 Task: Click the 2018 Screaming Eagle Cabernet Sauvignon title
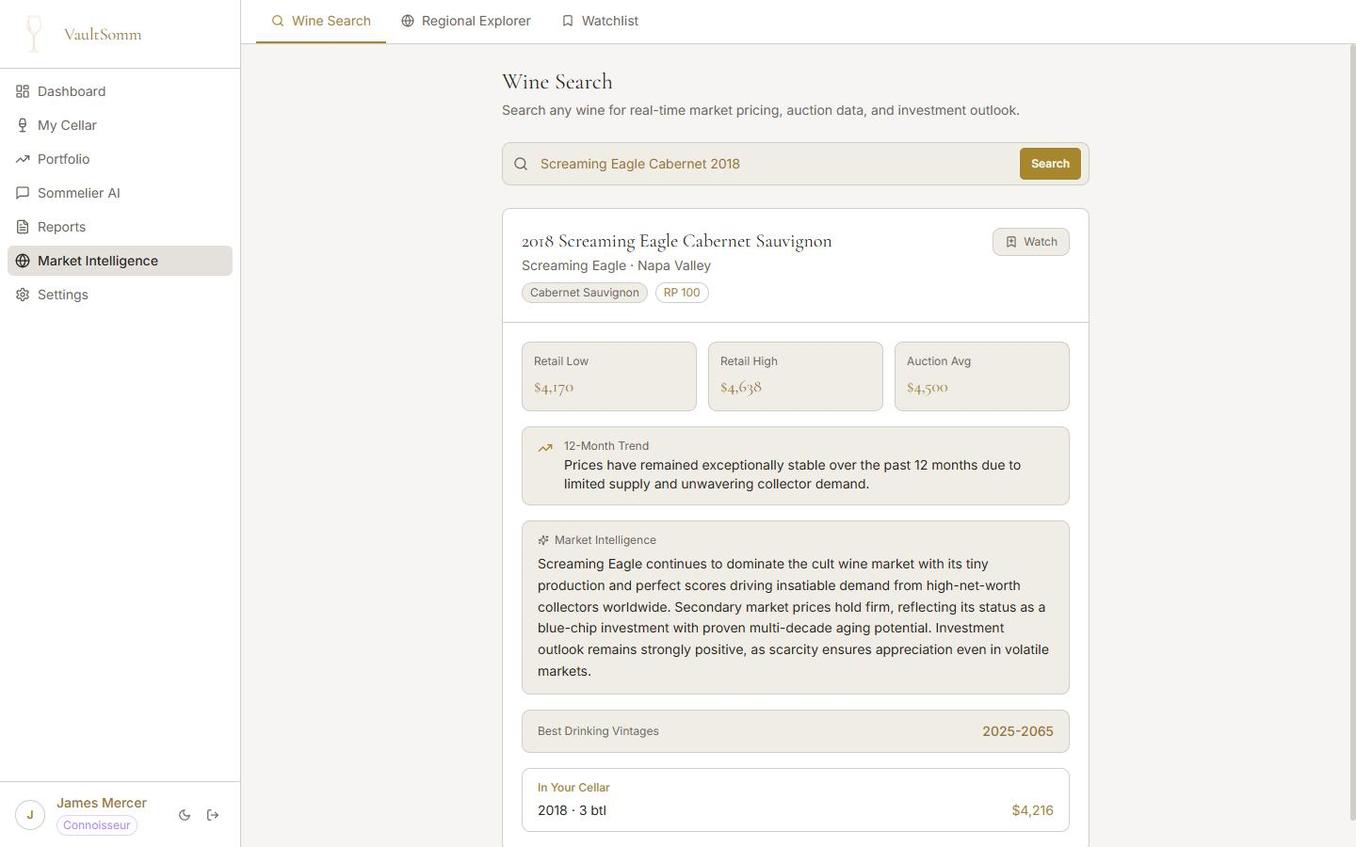pyautogui.click(x=677, y=241)
